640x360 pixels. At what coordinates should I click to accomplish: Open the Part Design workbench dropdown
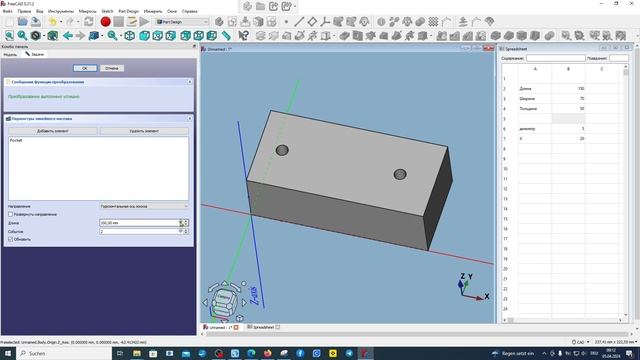pos(182,22)
